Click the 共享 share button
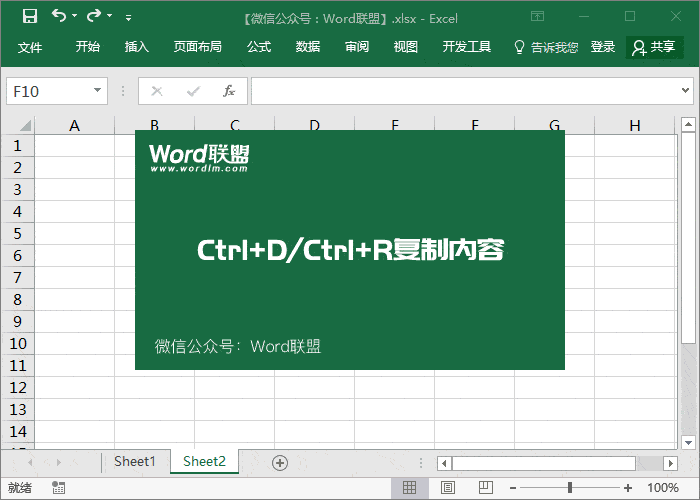 click(x=654, y=47)
